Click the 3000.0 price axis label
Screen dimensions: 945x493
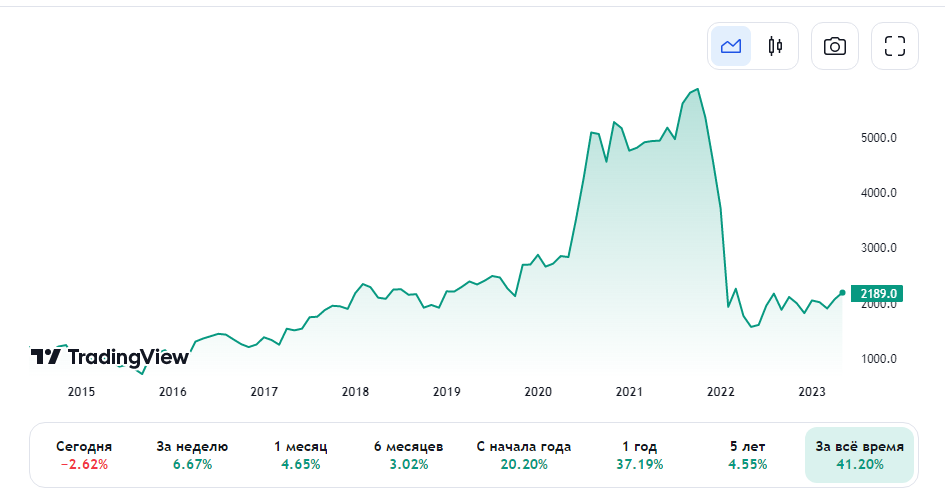point(879,248)
